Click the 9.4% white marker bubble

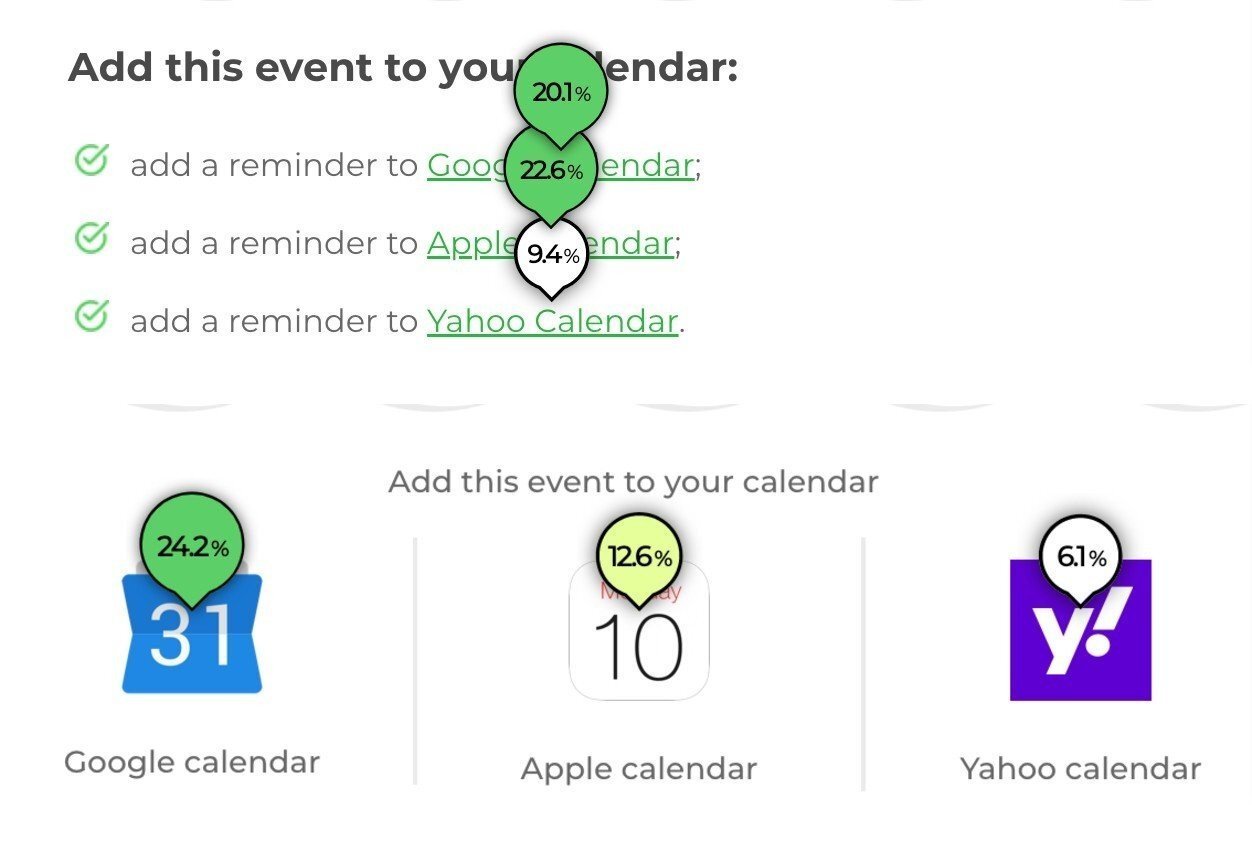pyautogui.click(x=552, y=255)
